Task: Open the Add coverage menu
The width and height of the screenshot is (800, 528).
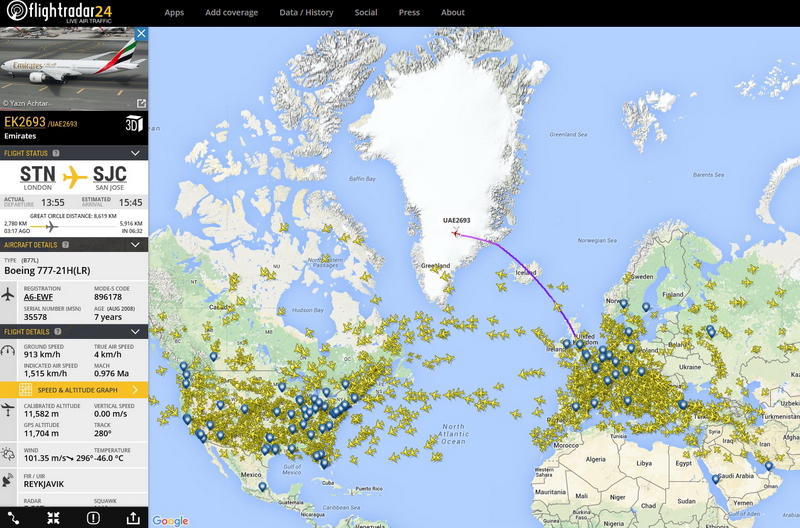Action: click(x=232, y=12)
